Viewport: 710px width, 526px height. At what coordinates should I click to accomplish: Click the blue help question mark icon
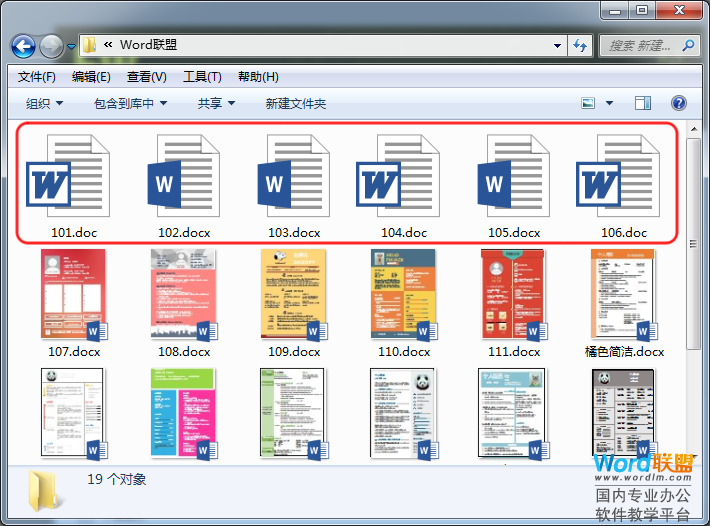coord(678,103)
